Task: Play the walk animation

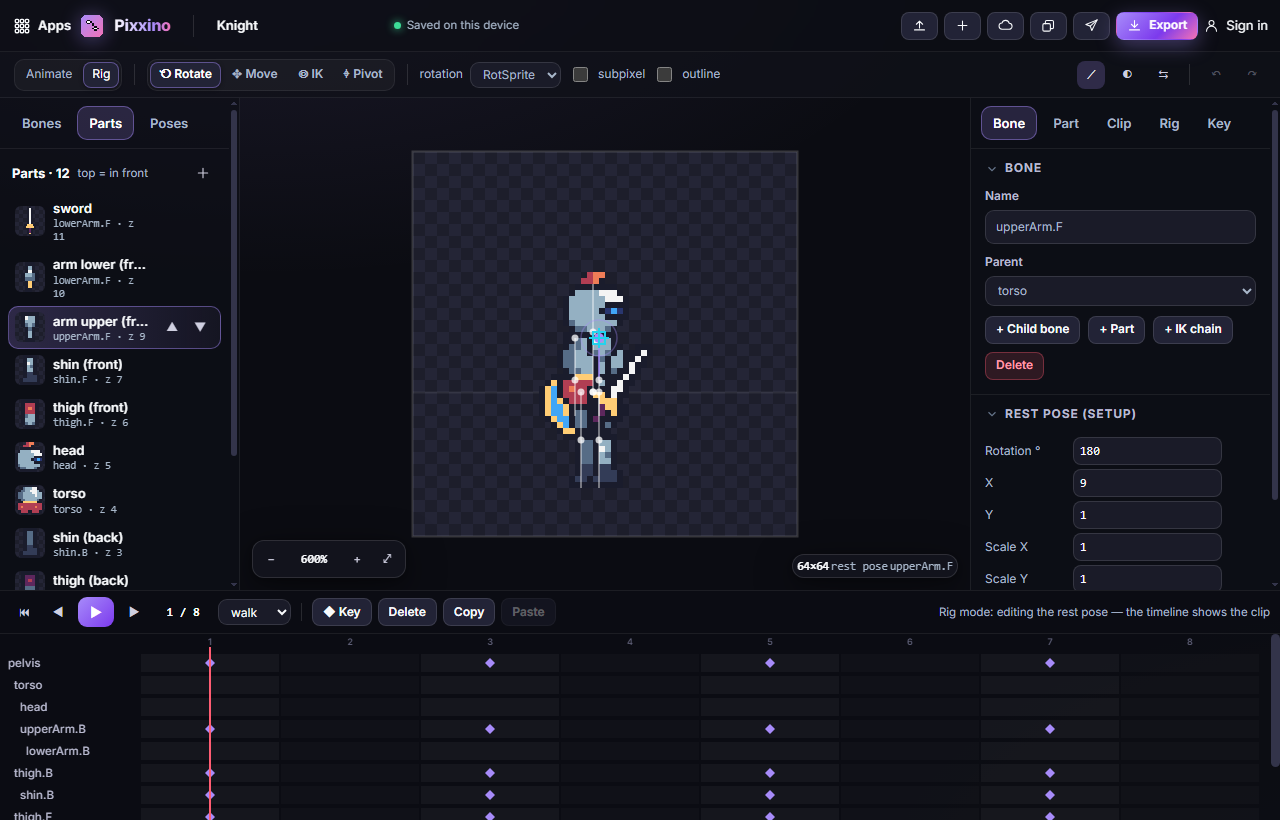Action: (96, 612)
